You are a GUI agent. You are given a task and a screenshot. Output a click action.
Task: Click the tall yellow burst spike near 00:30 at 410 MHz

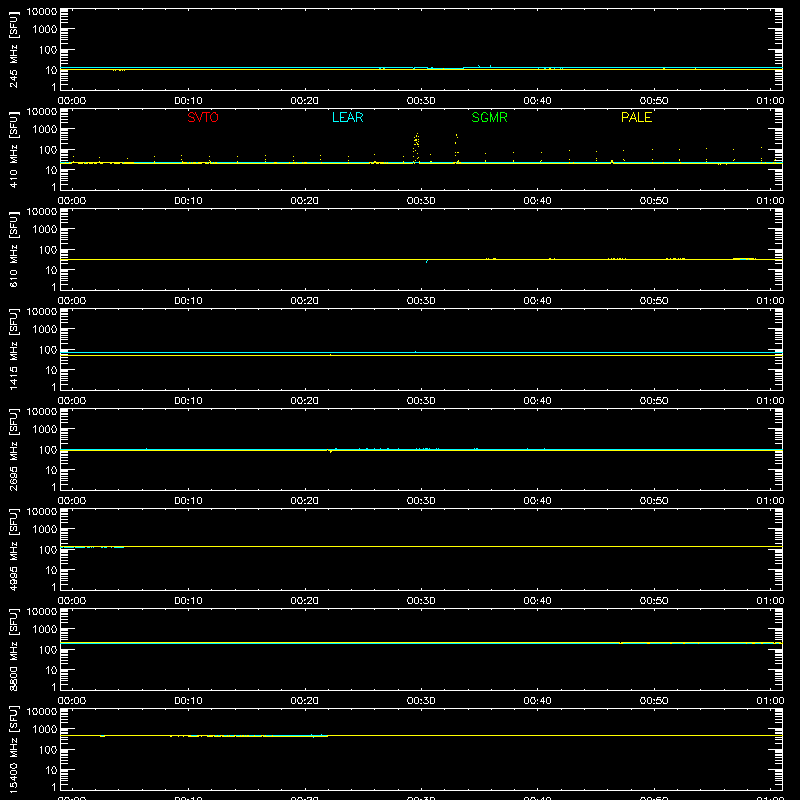coord(416,147)
